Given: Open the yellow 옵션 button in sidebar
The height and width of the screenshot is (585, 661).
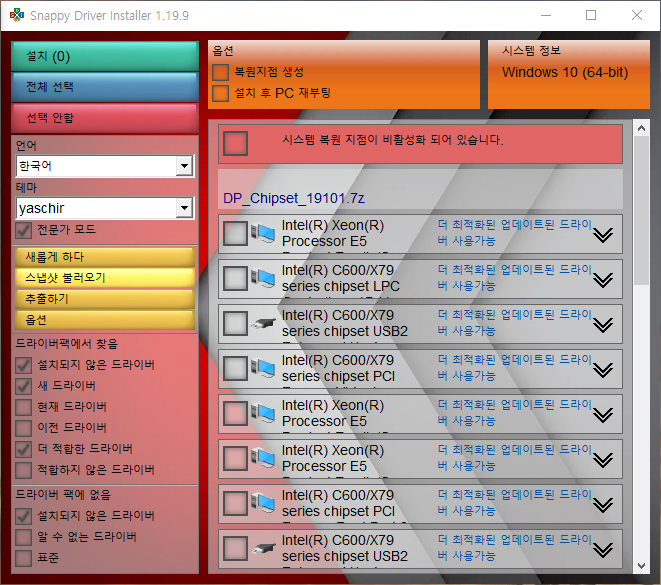Looking at the screenshot, I should coord(105,320).
